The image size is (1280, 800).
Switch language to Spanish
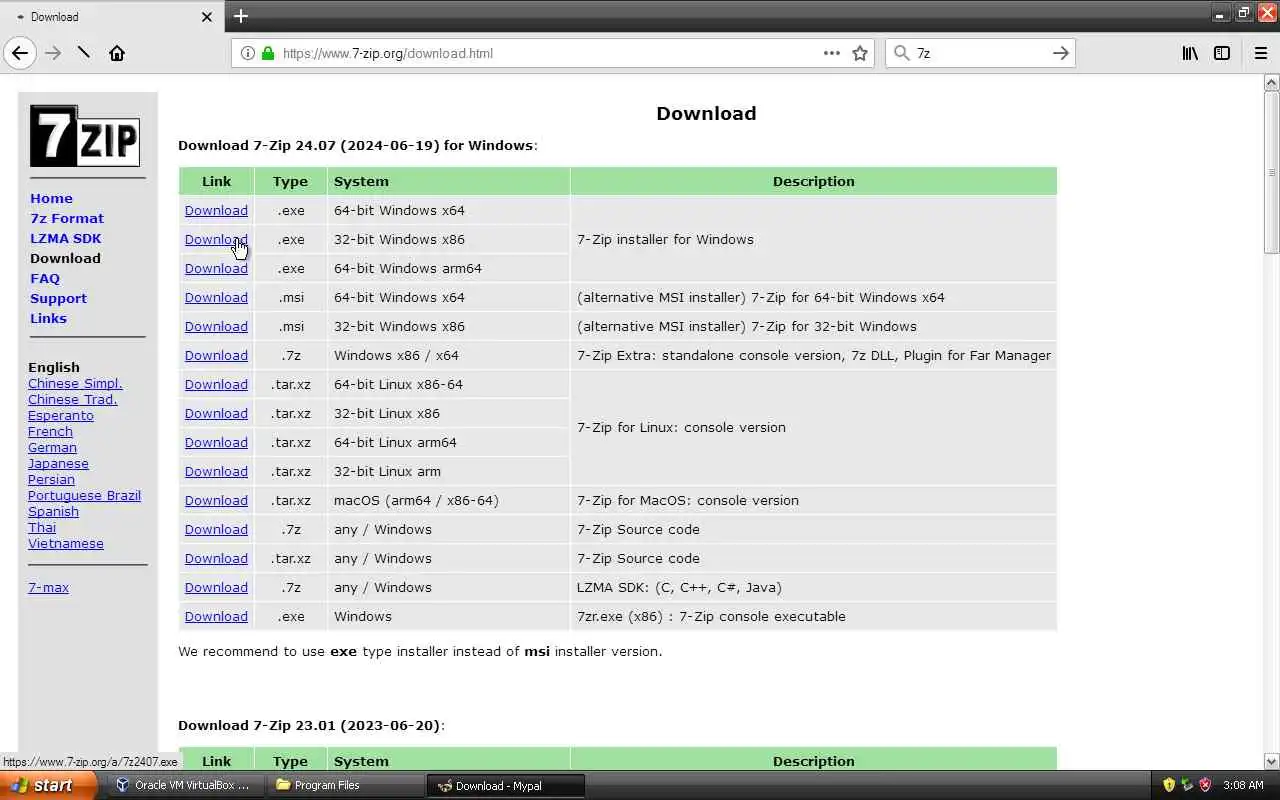[x=53, y=511]
